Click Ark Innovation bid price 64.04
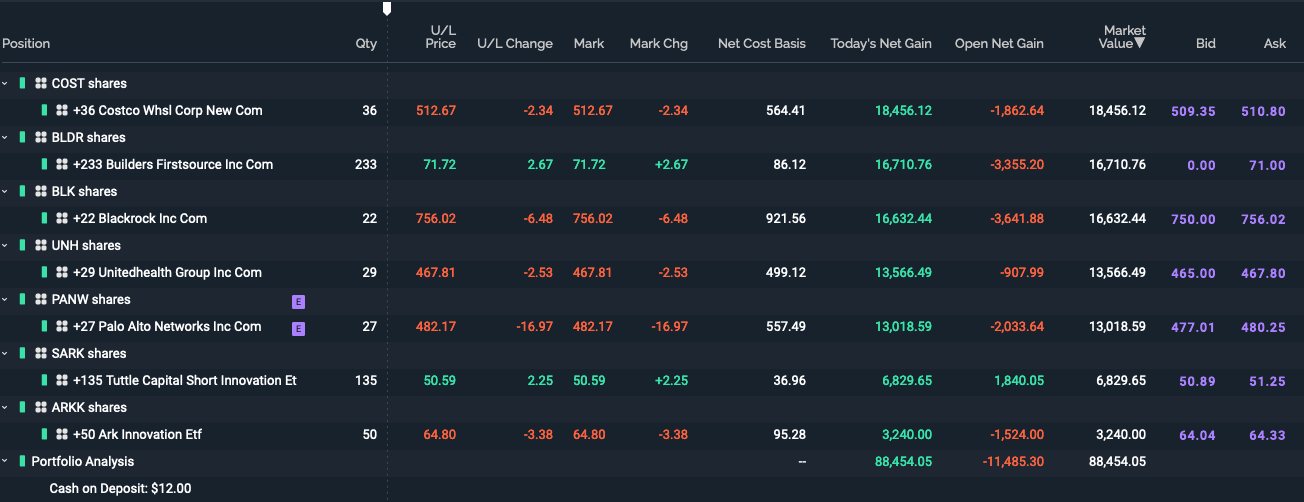Image resolution: width=1304 pixels, height=502 pixels. (x=1198, y=435)
